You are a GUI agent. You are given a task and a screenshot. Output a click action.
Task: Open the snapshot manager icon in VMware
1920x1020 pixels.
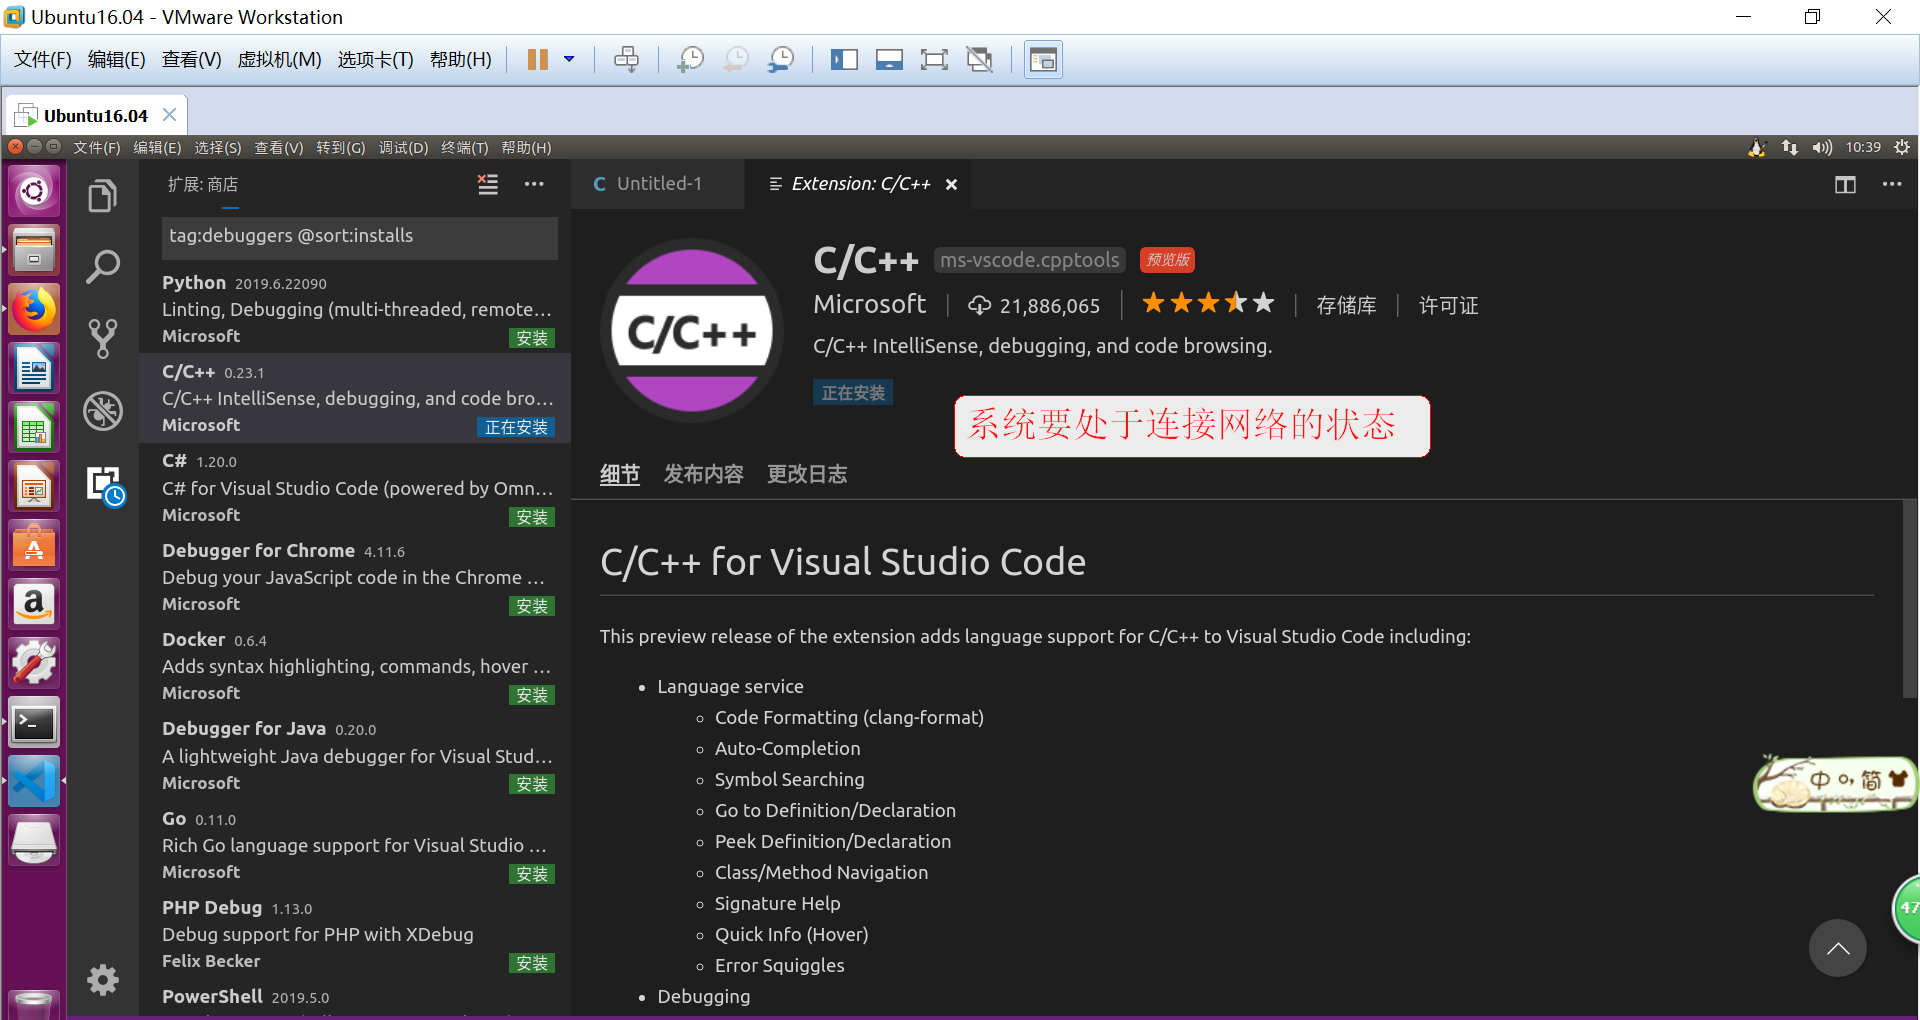(x=781, y=60)
